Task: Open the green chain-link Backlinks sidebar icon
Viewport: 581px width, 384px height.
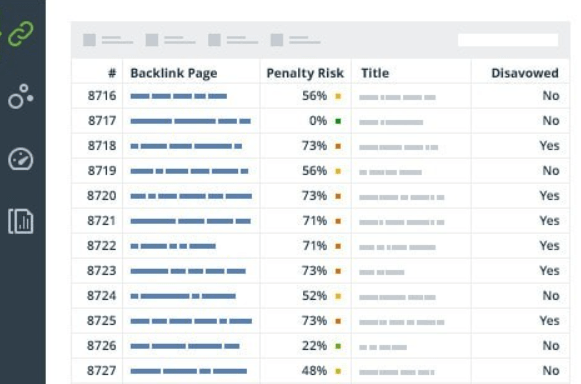Action: (21, 34)
